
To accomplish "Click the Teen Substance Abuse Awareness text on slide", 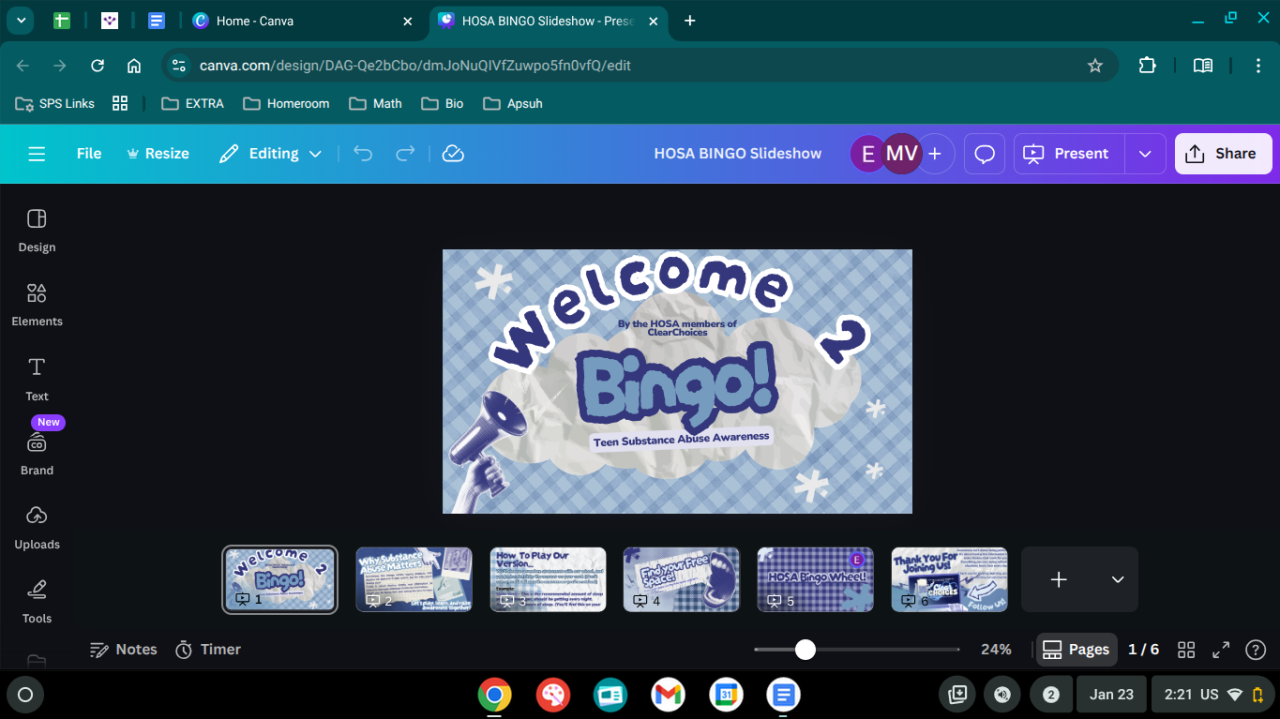I will tap(681, 439).
